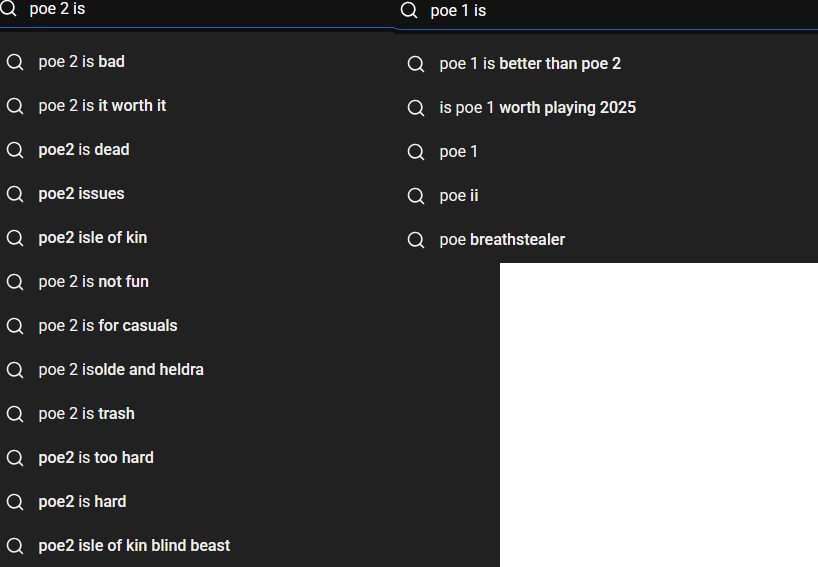Select suggestion 'poe 2 is bad'

[197, 62]
